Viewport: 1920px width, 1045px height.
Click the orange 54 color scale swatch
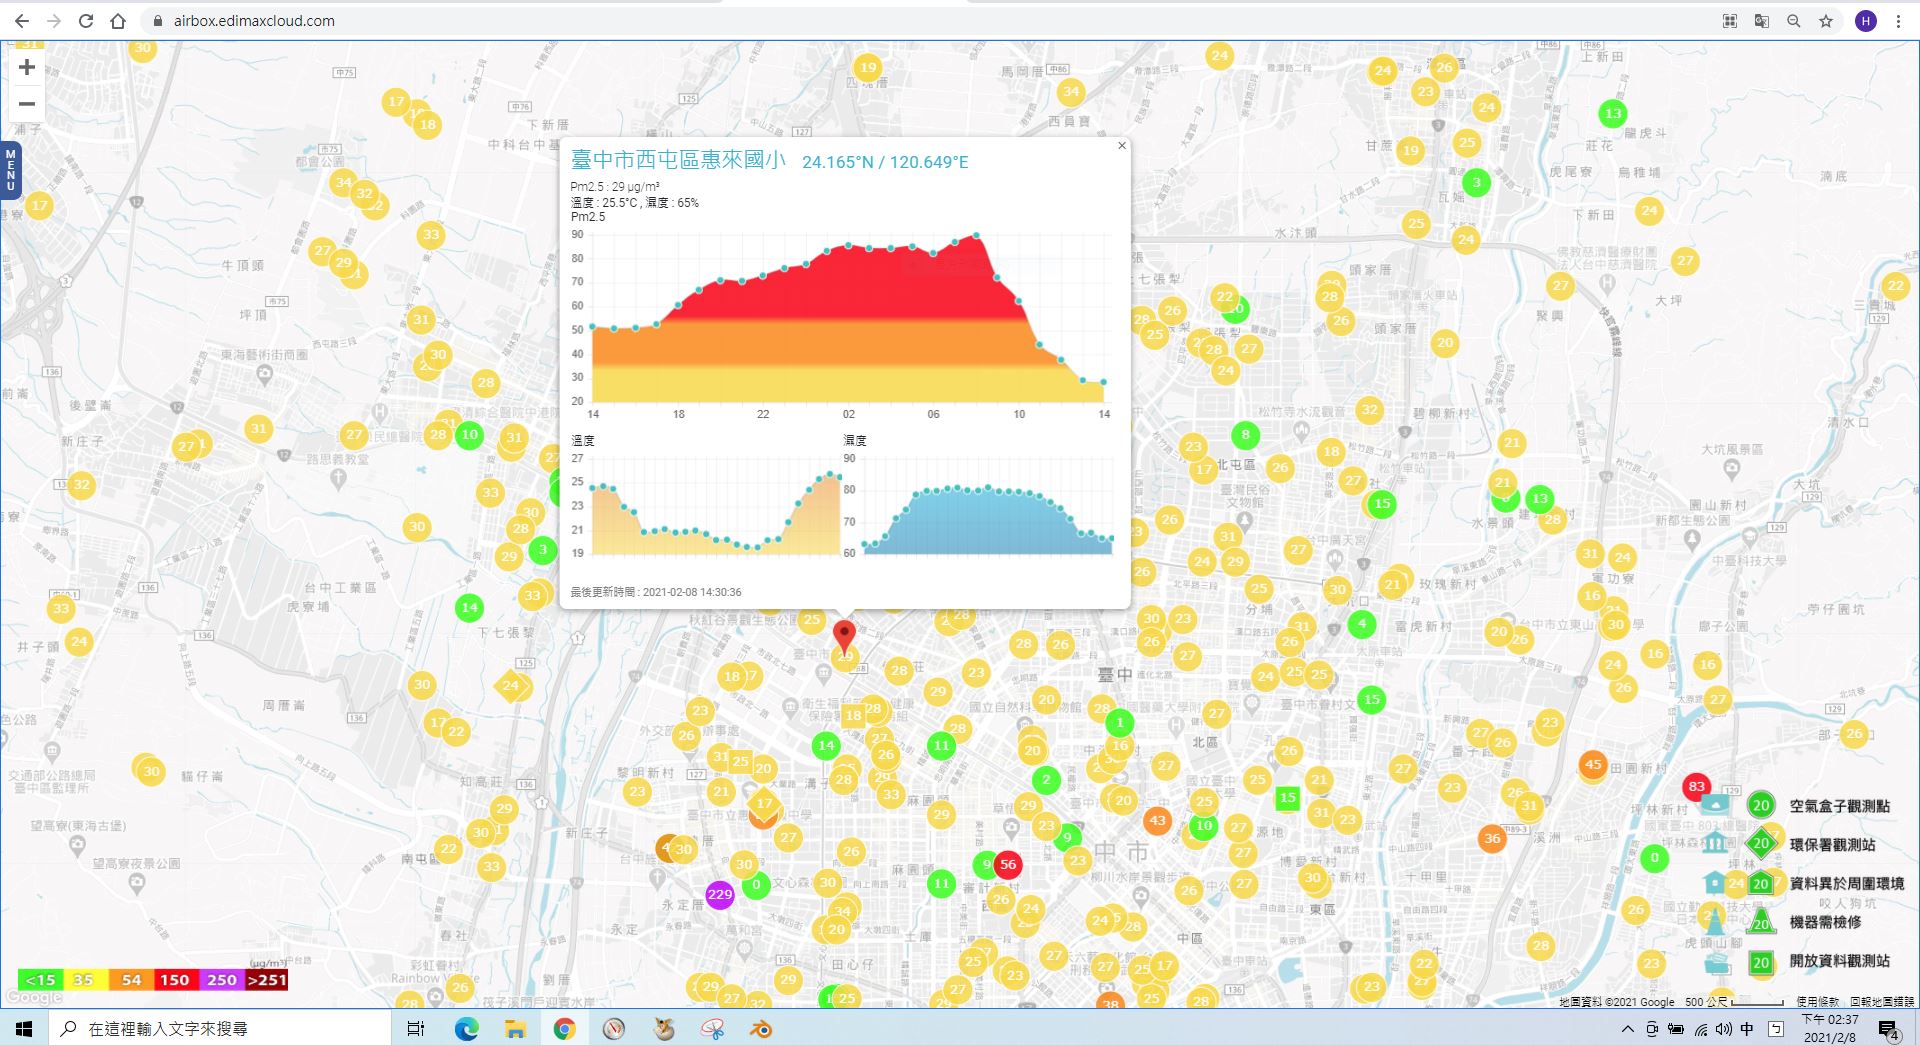(130, 980)
